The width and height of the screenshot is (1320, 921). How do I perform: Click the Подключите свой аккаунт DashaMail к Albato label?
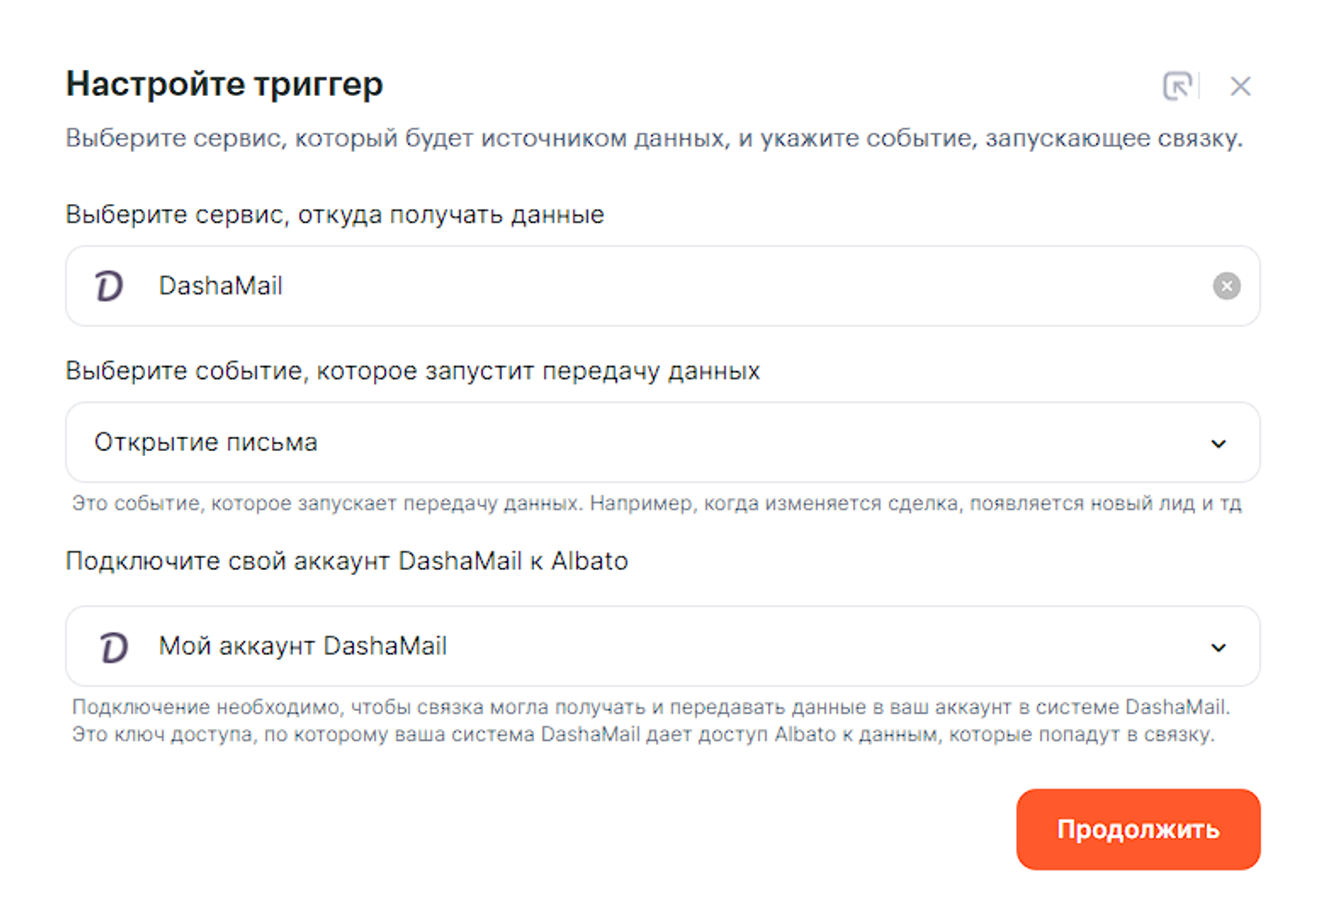[x=346, y=561]
